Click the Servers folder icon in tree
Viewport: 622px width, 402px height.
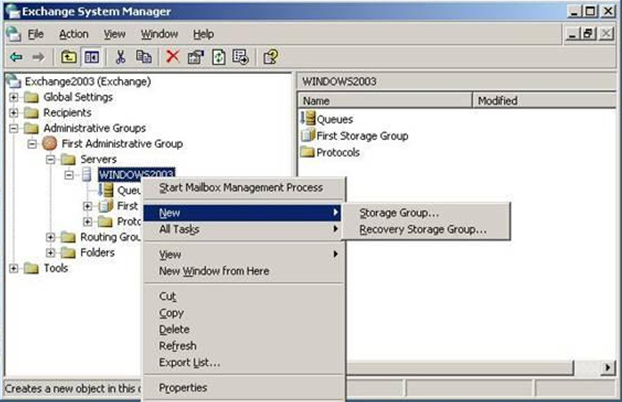point(68,160)
